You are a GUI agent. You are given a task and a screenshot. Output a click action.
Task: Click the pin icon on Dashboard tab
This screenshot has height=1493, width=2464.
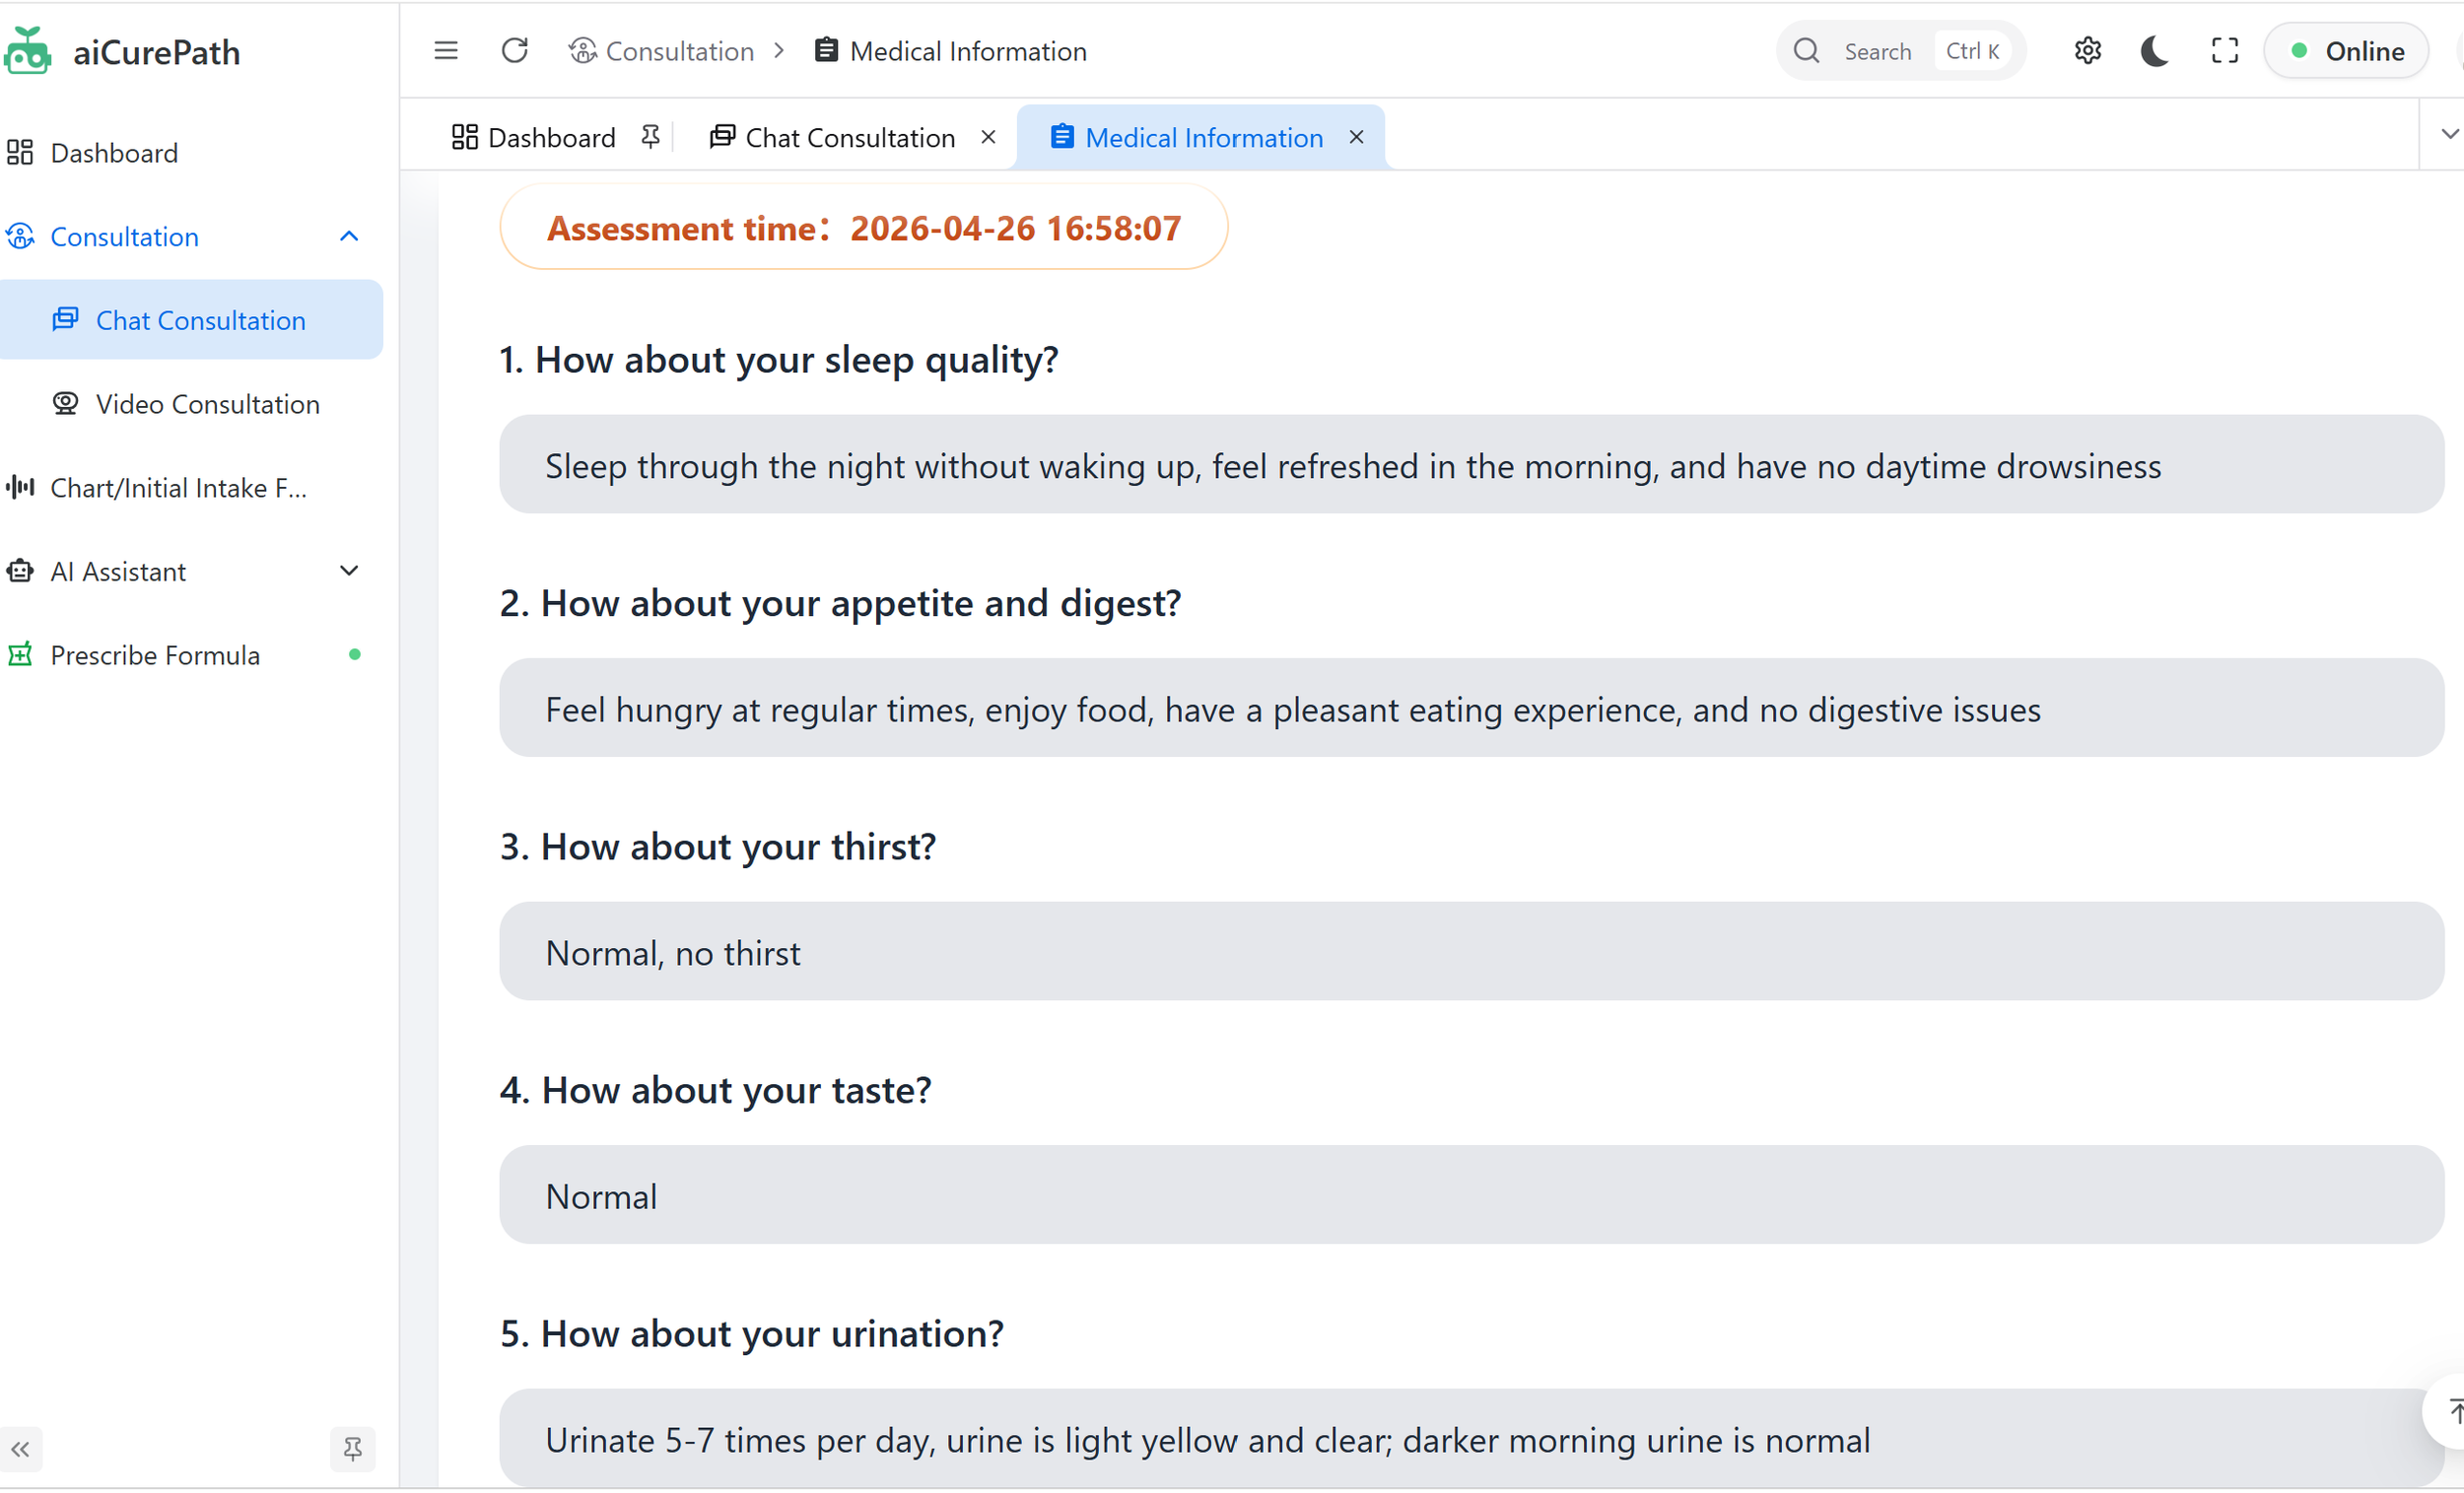coord(651,137)
